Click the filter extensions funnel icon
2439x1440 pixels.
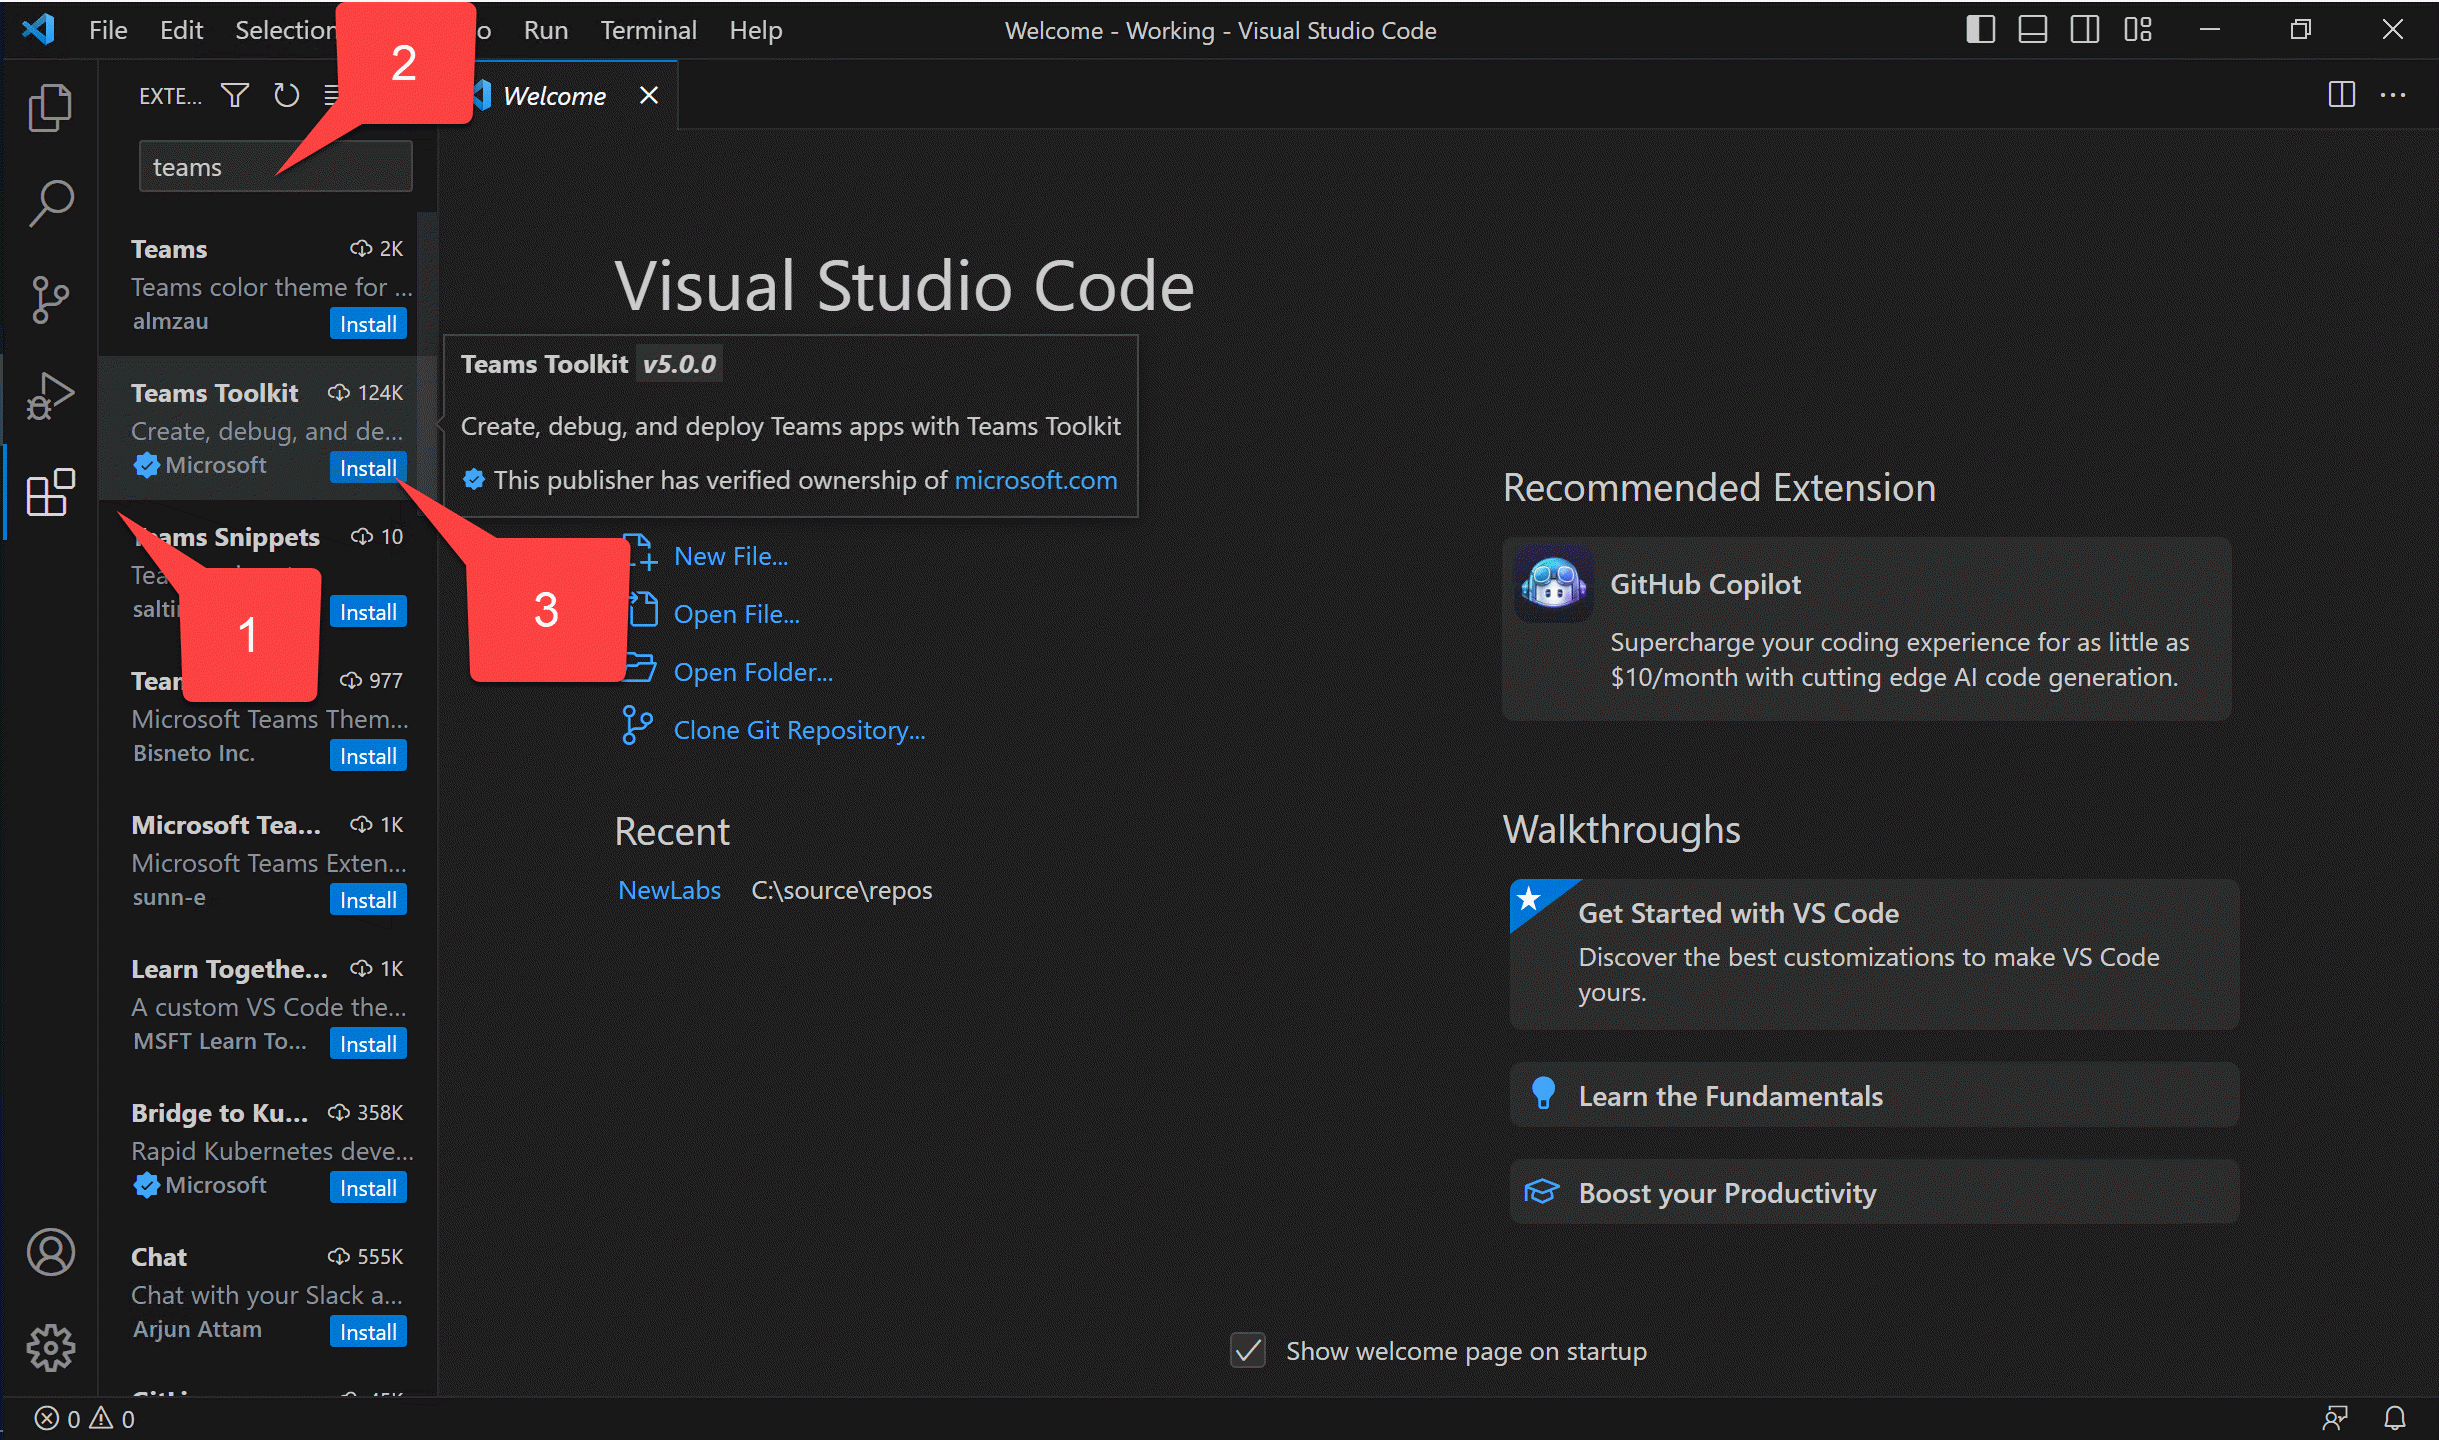tap(235, 95)
